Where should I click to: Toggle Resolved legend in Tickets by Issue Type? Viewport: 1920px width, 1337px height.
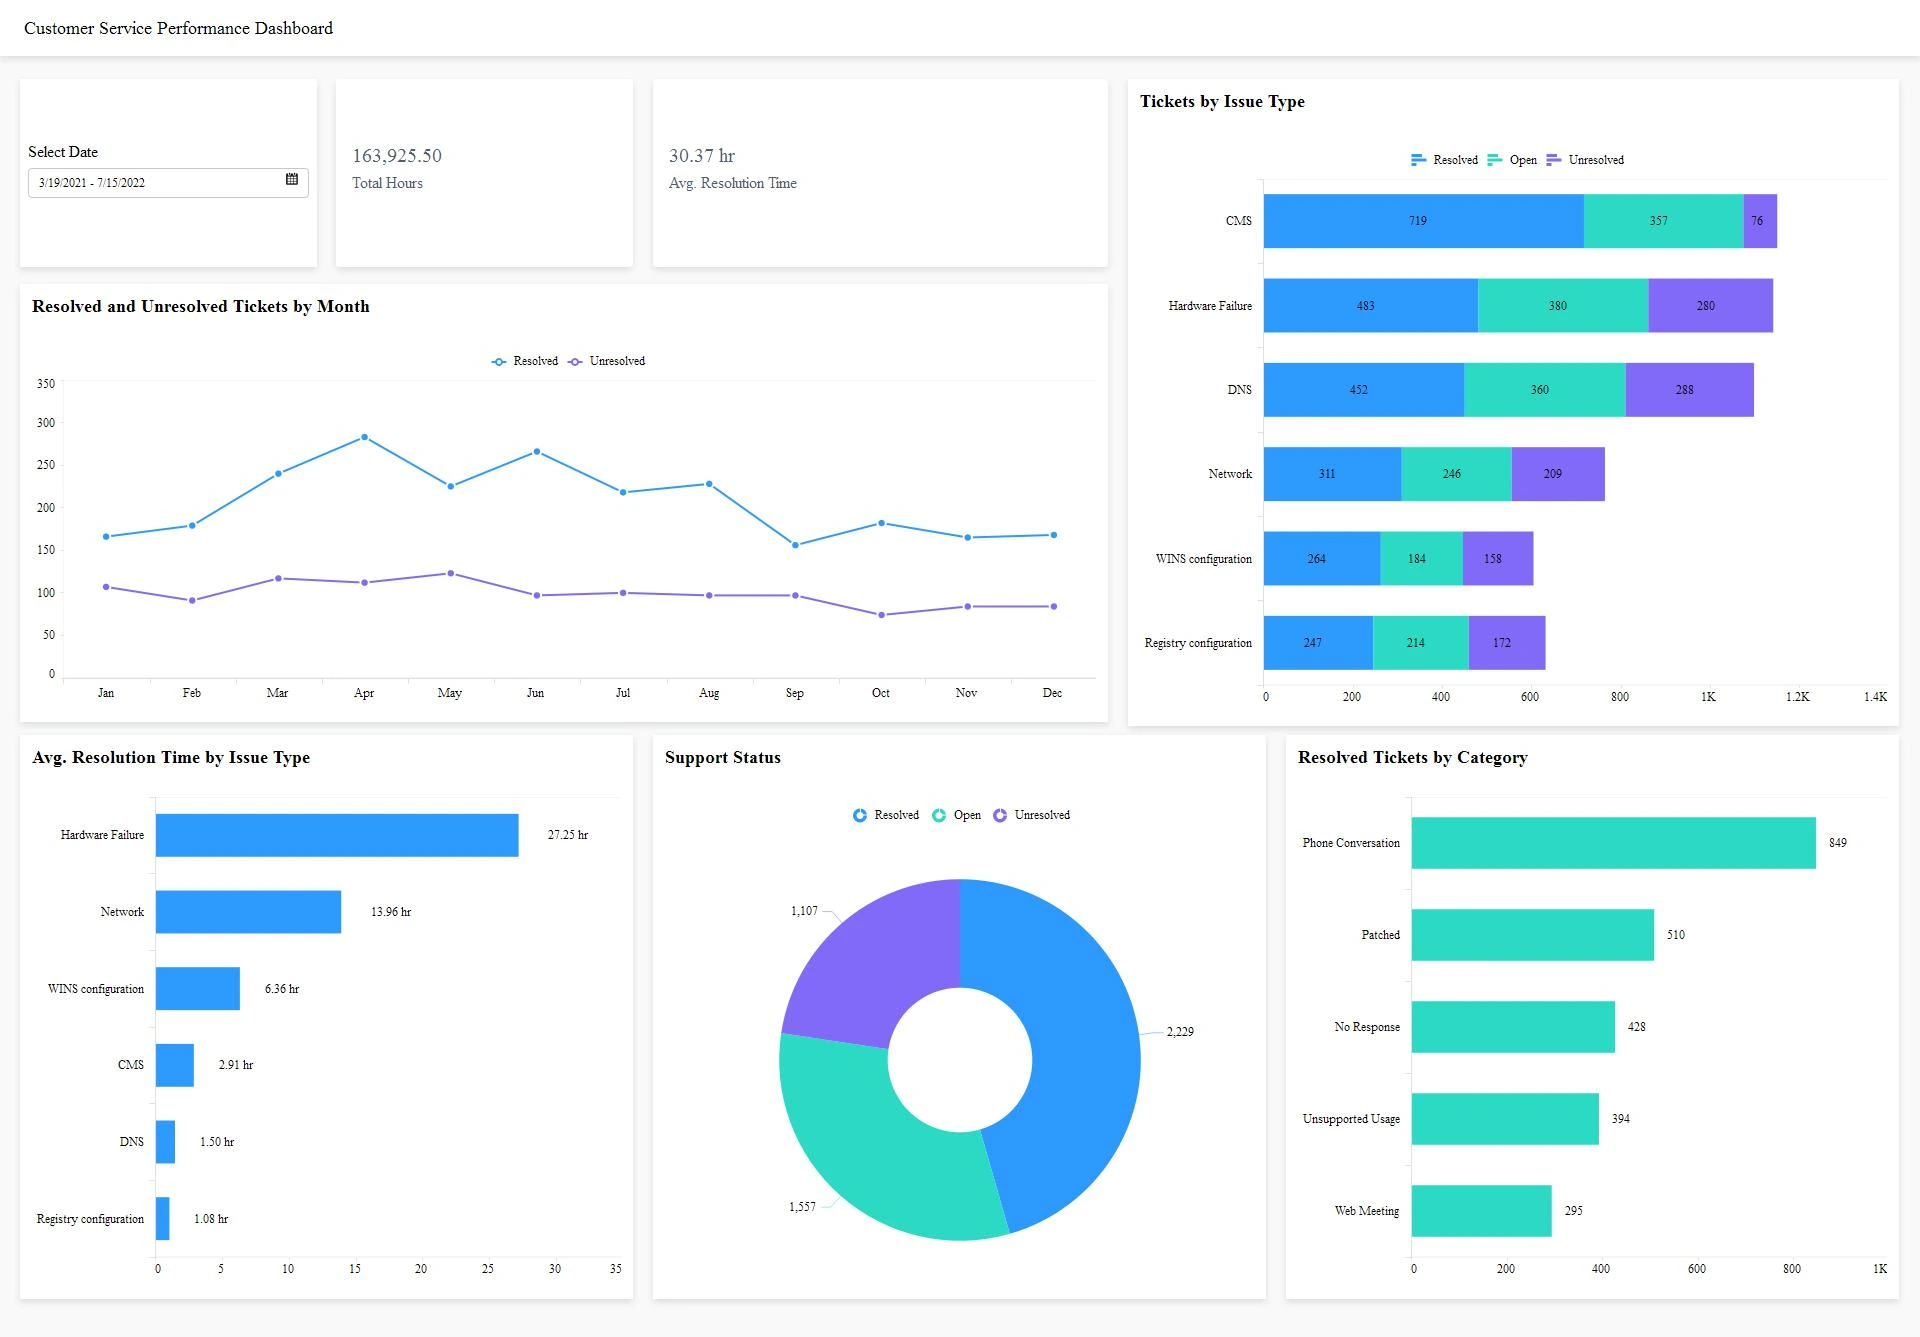coord(1444,160)
